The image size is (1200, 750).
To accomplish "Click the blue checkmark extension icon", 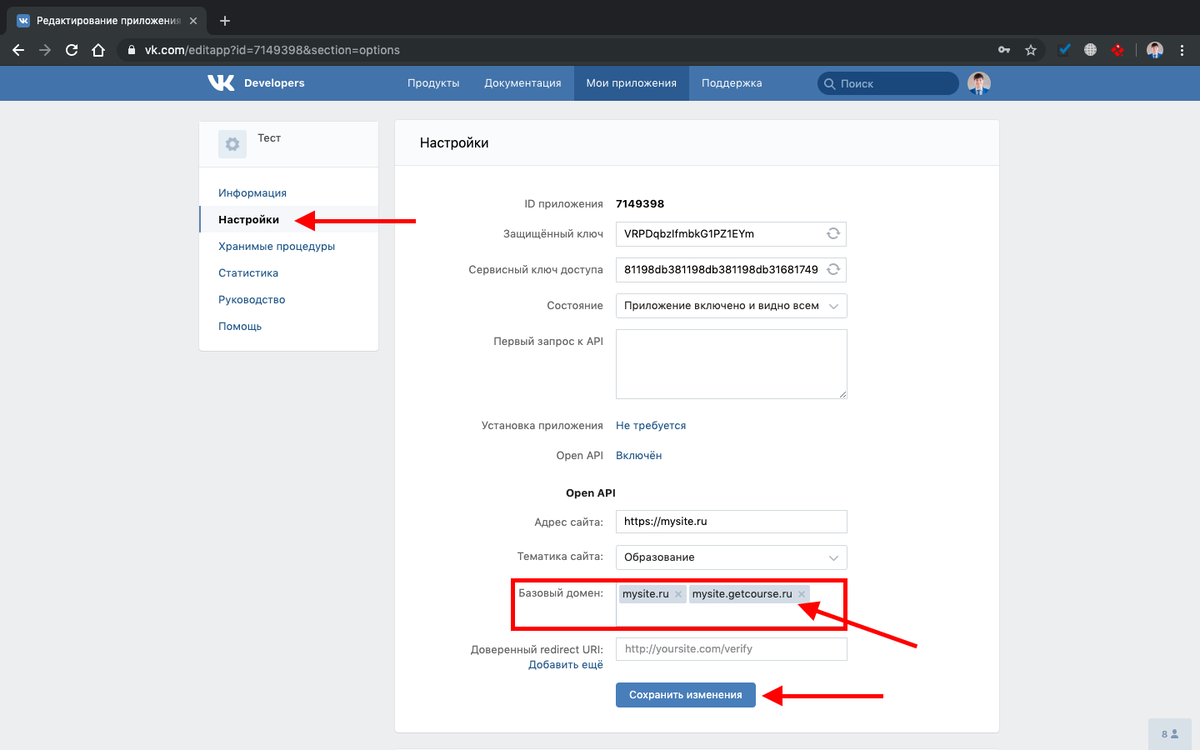I will [1065, 50].
